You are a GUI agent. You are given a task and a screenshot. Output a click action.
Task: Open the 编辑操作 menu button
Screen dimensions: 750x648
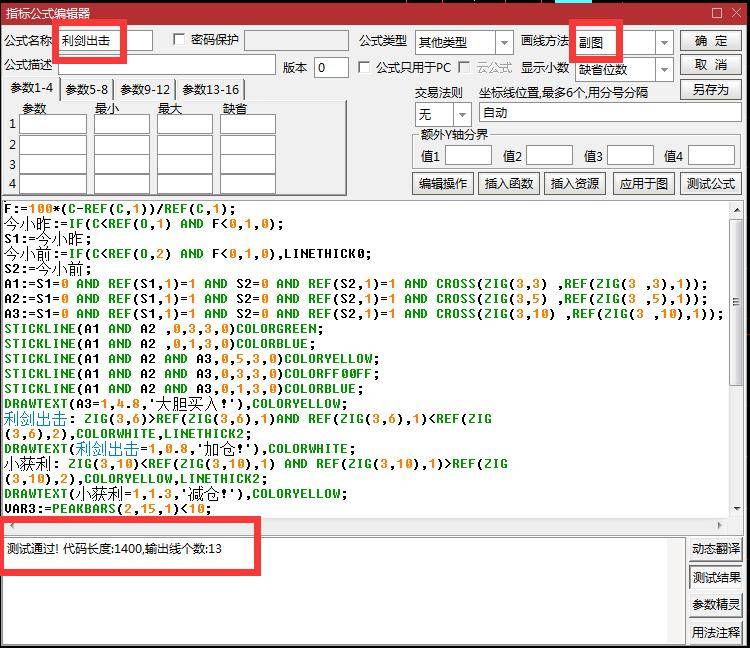pyautogui.click(x=442, y=184)
